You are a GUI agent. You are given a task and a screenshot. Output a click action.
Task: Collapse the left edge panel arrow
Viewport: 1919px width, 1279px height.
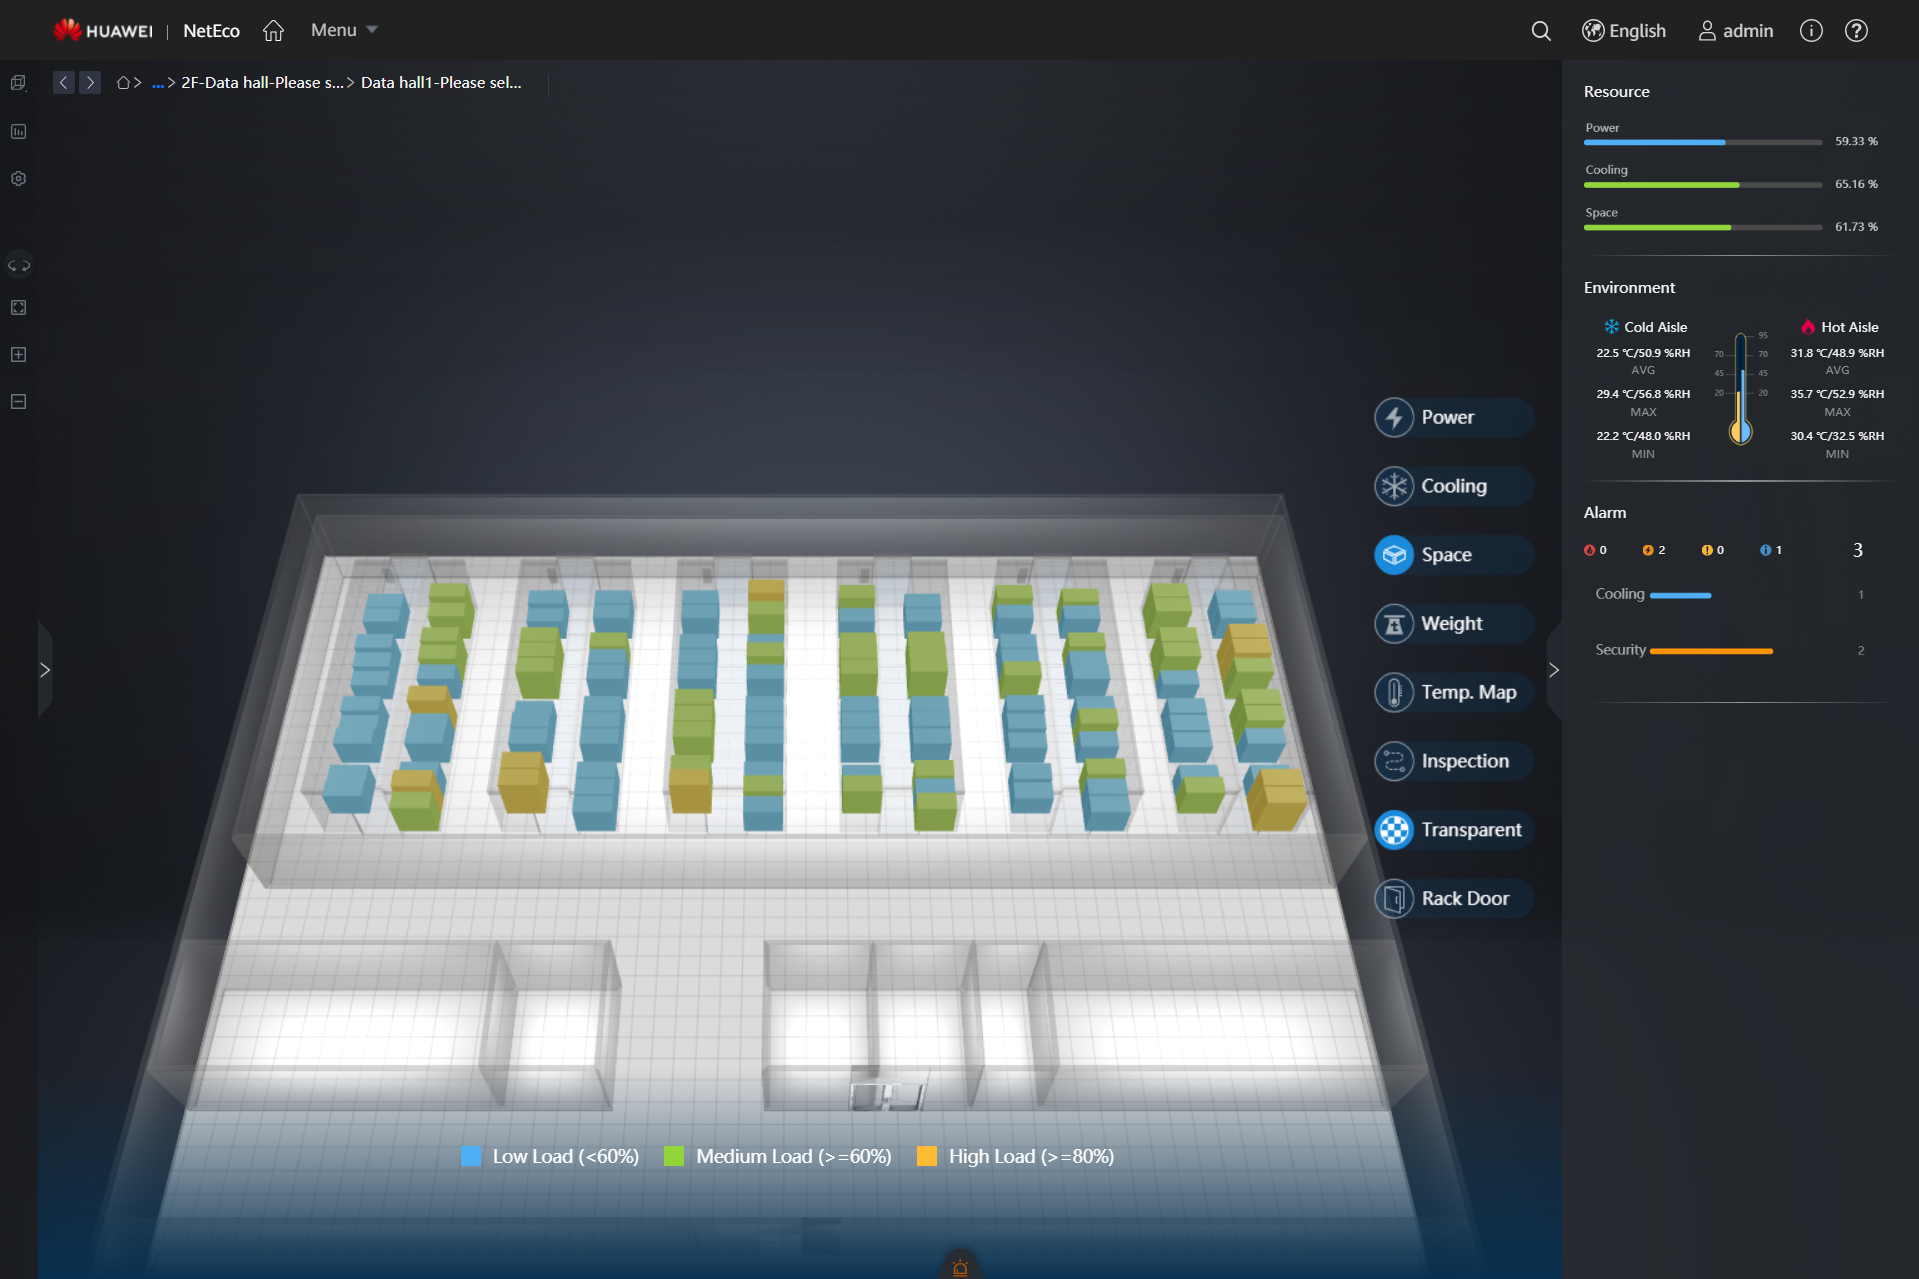[x=45, y=669]
